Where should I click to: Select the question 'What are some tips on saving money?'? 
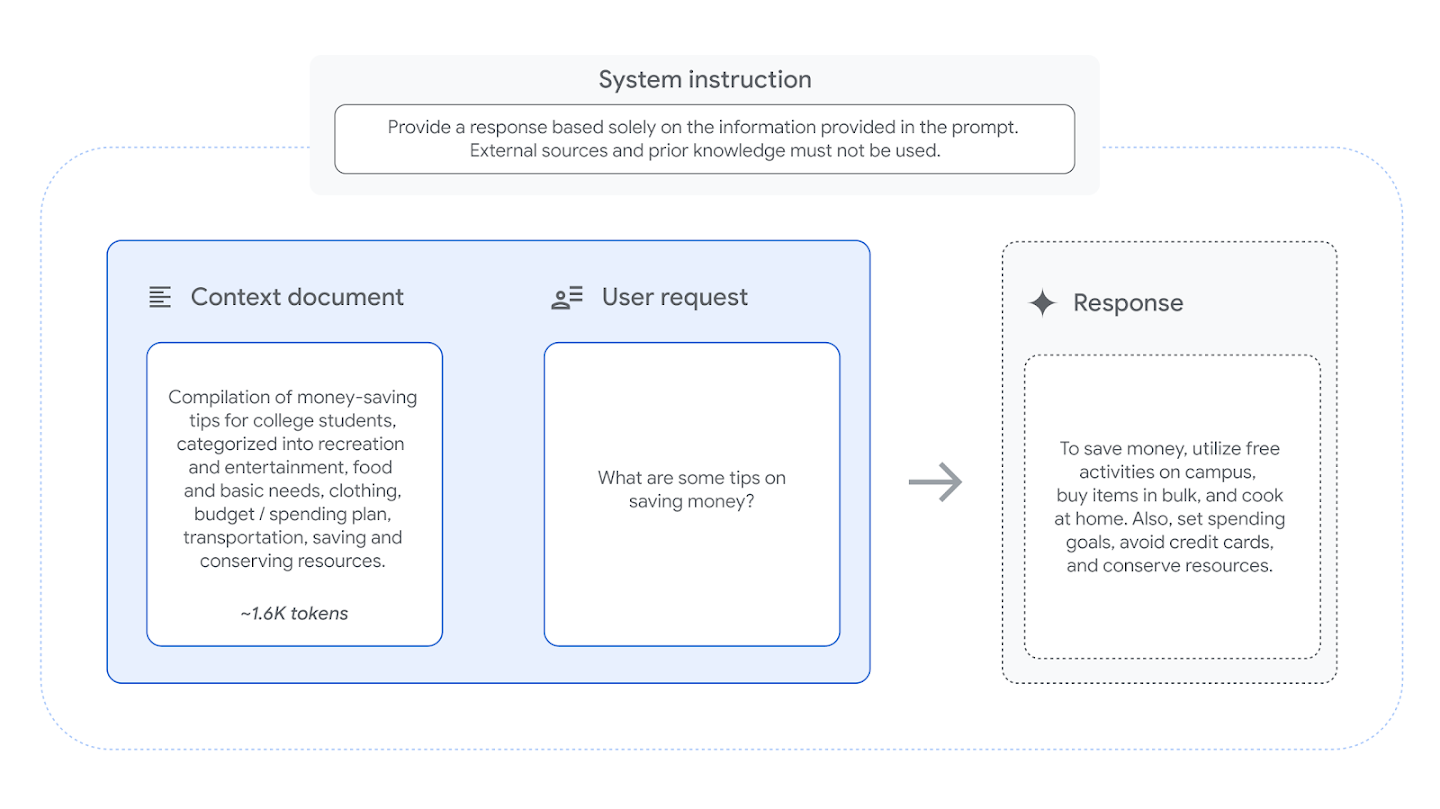pos(691,490)
